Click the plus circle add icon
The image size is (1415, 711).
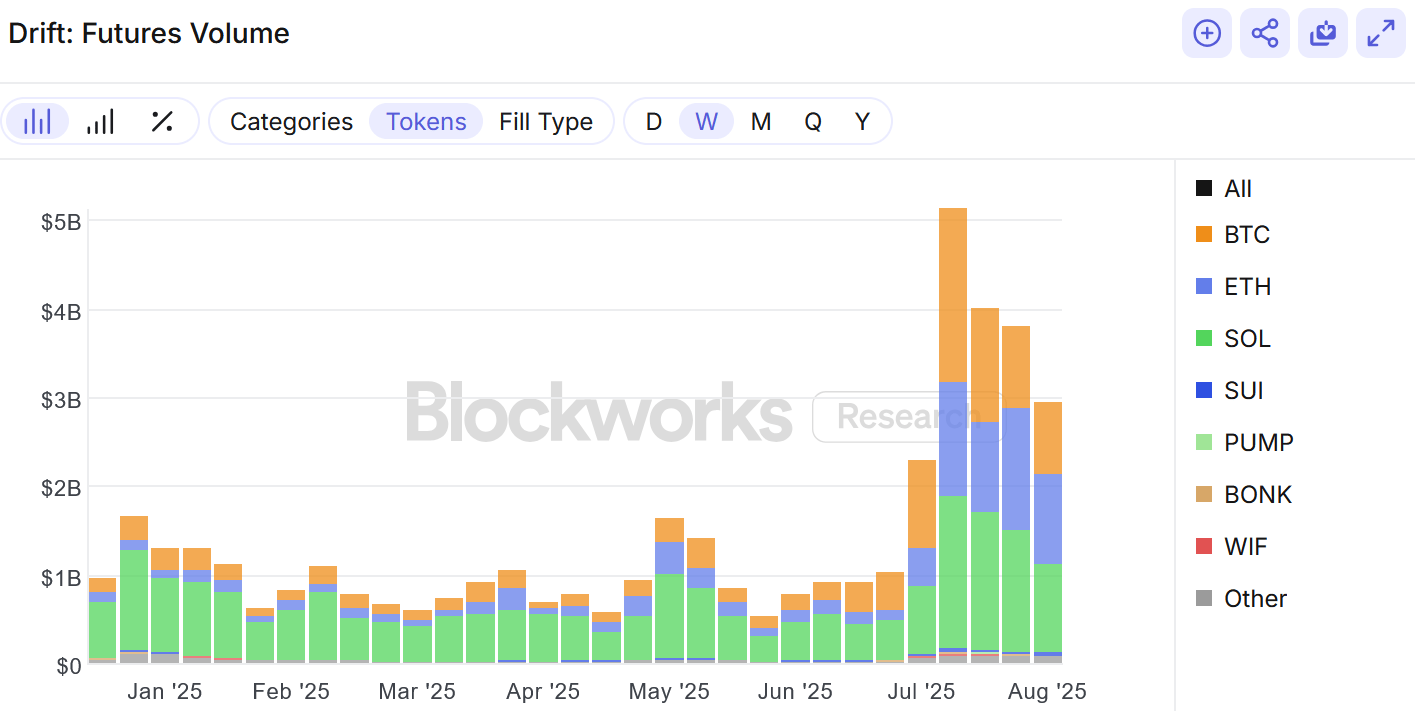(1207, 33)
